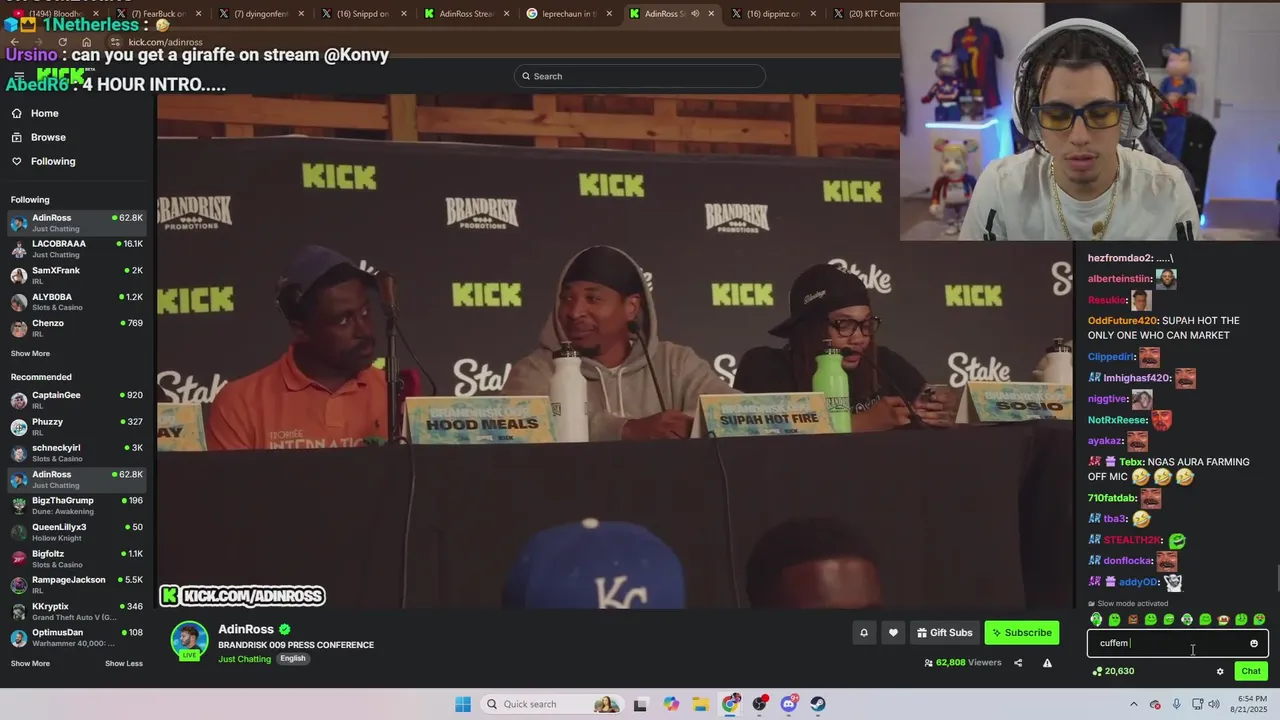1280x720 pixels.
Task: Click system tray microphone icon
Action: pos(1176,704)
